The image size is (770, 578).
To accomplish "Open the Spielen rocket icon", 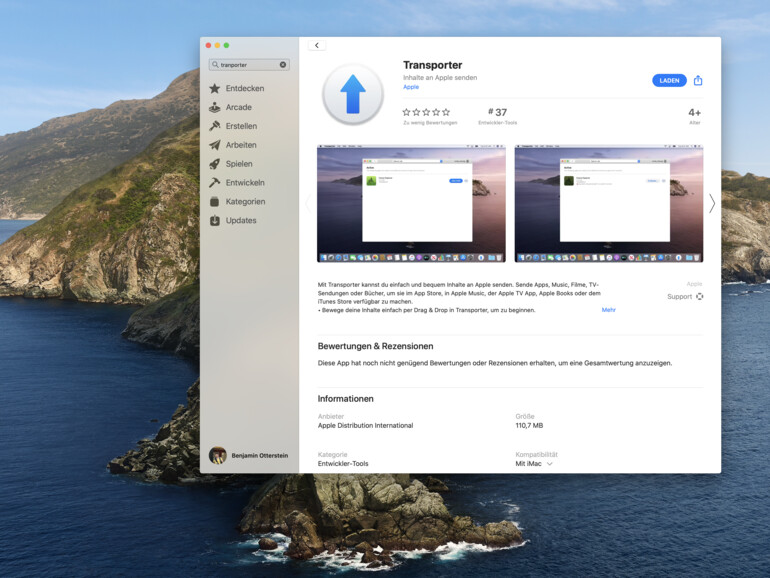I will [x=215, y=164].
